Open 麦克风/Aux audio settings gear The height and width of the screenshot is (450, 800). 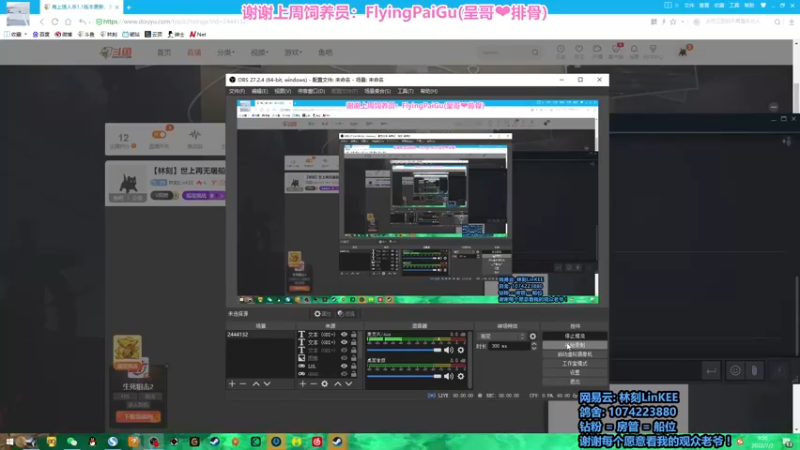tap(461, 350)
